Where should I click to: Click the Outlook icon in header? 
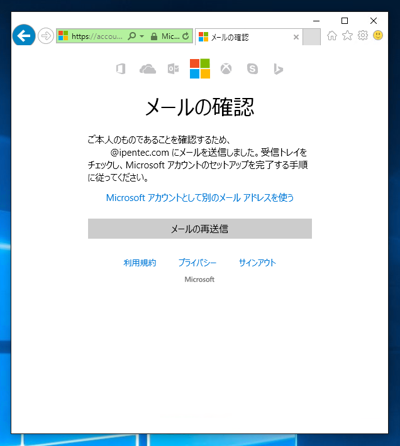(x=173, y=69)
